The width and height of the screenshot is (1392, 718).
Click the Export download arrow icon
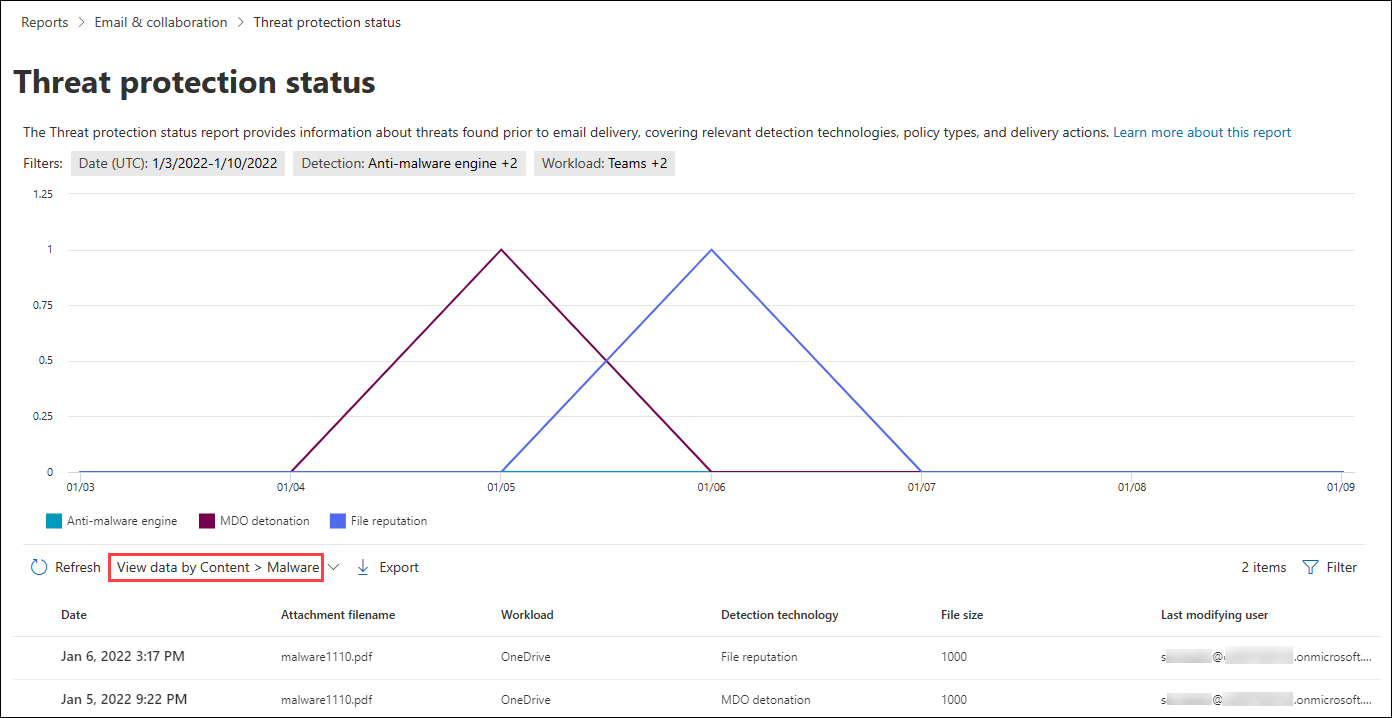click(x=363, y=567)
